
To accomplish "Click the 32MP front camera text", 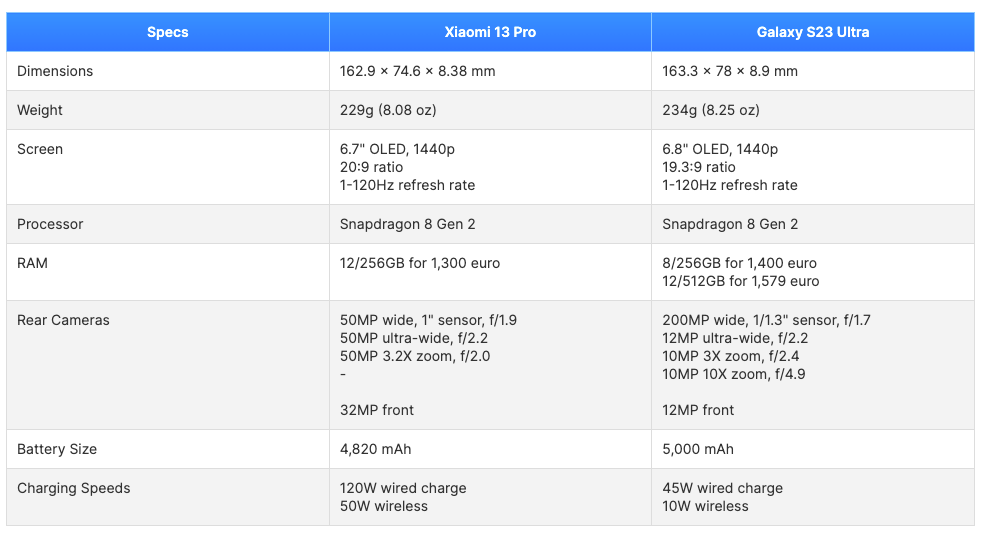I will coord(377,410).
